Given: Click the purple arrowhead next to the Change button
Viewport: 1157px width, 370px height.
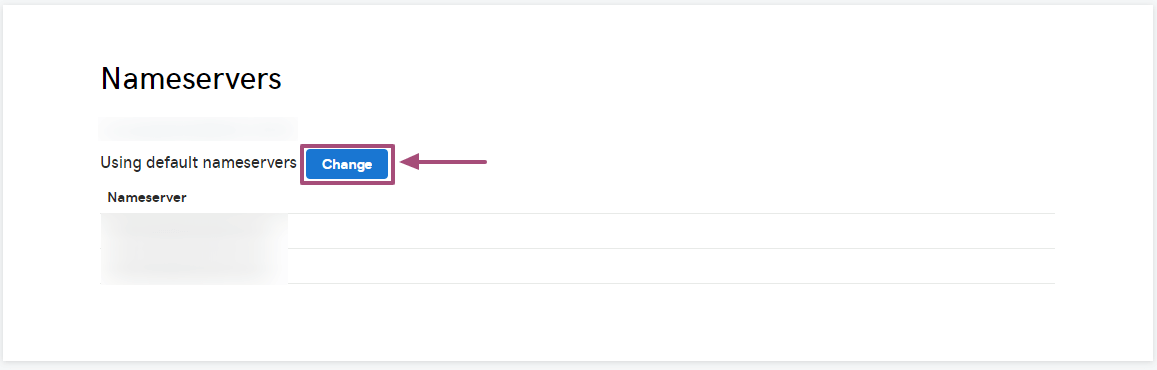Looking at the screenshot, I should pos(410,162).
